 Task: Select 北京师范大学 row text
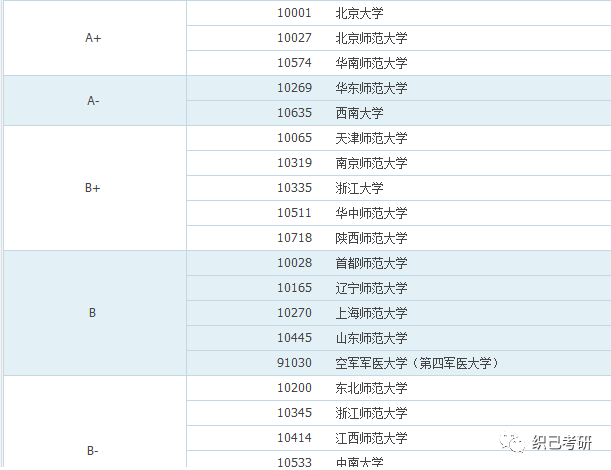(371, 38)
